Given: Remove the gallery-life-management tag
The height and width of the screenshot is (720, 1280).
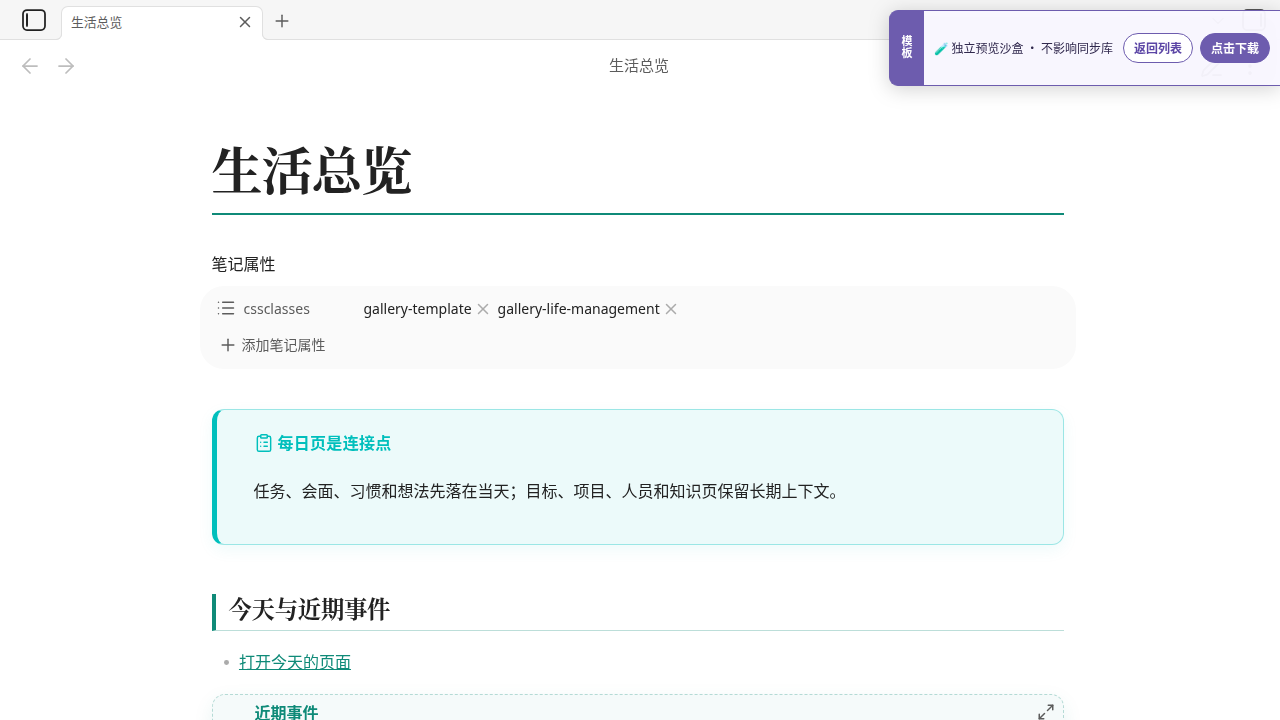Looking at the screenshot, I should pyautogui.click(x=671, y=309).
